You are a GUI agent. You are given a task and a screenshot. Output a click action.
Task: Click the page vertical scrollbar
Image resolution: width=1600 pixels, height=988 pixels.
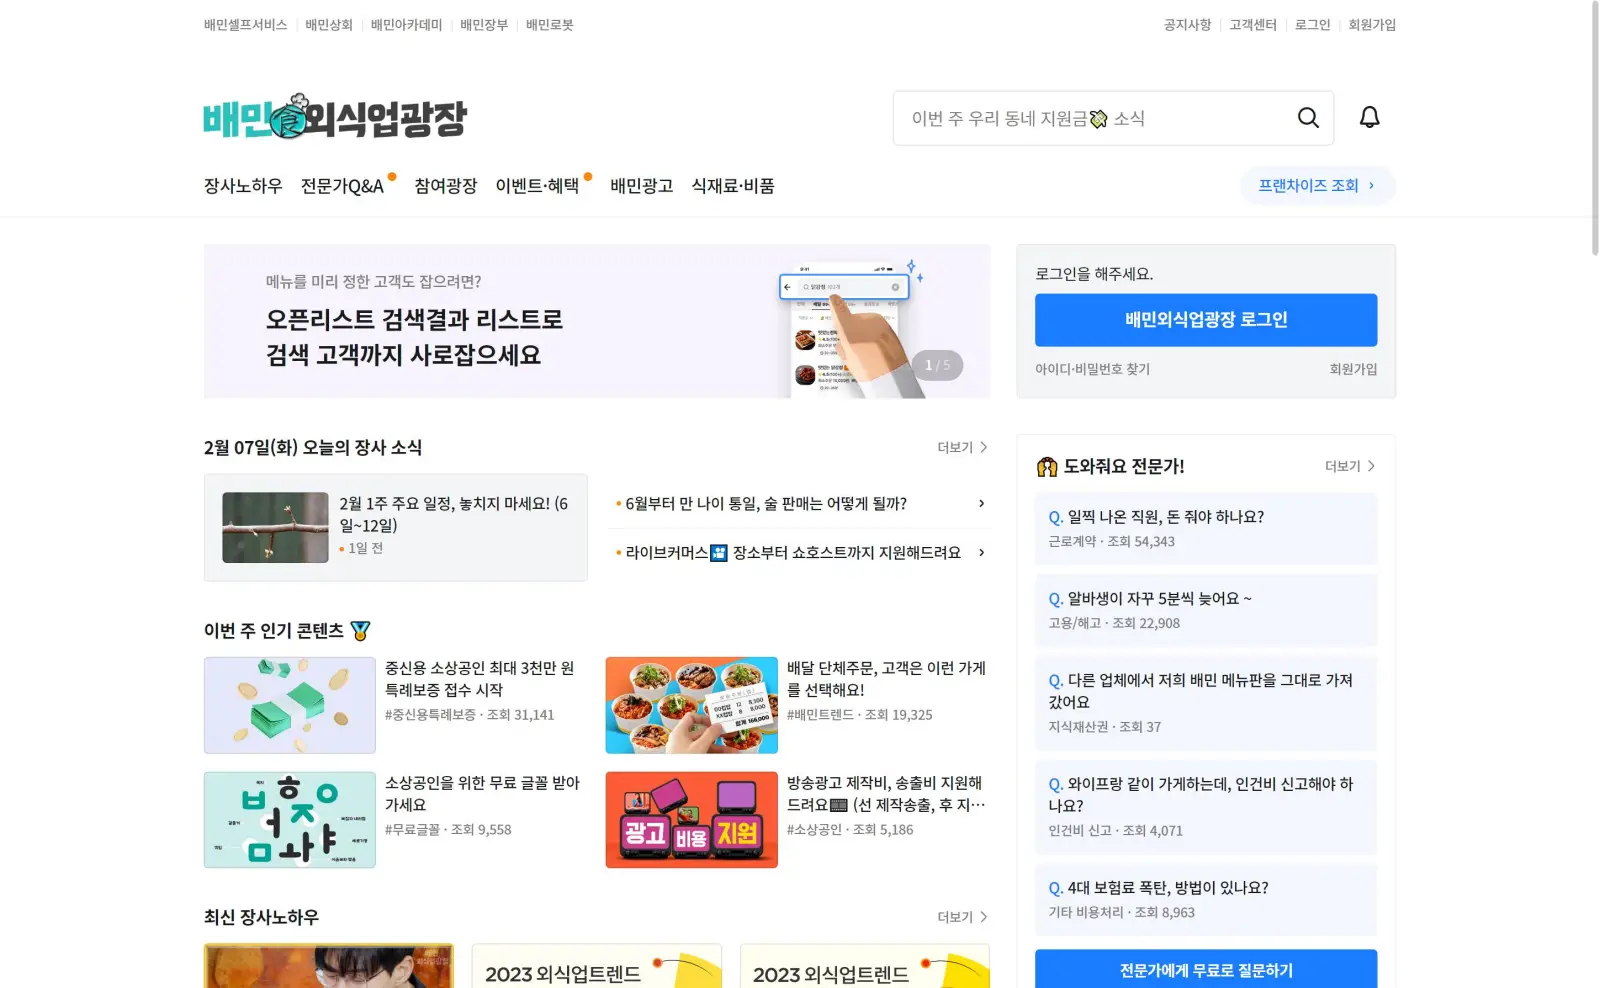1594,130
